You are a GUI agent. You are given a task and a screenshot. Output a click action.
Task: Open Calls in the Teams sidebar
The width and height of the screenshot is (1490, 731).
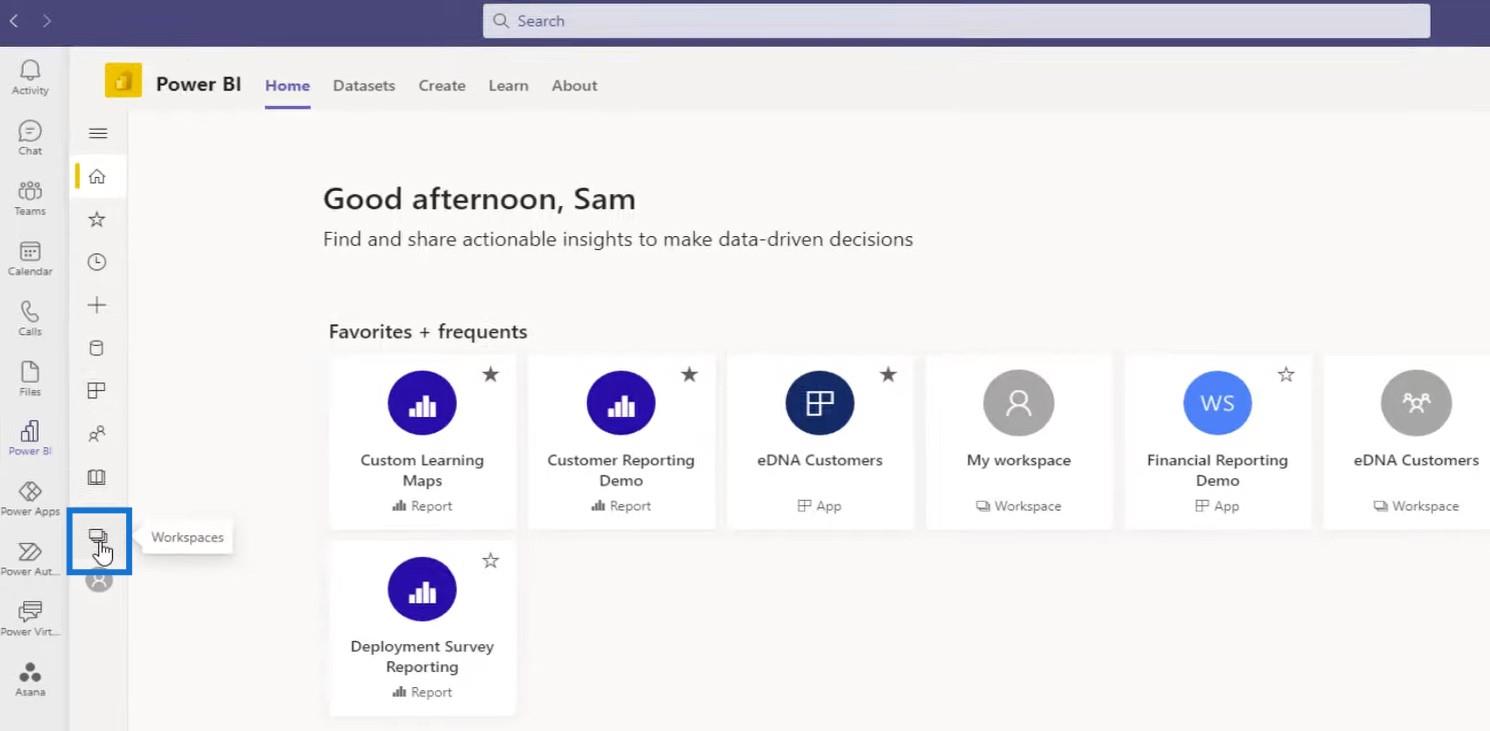[30, 318]
